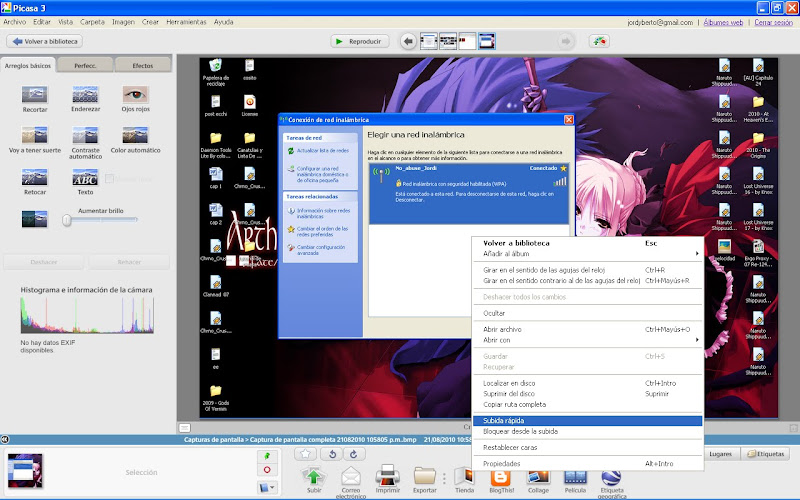Screen dimensions: 800x500
Task: Open the Álbumes web link
Action: (x=723, y=22)
